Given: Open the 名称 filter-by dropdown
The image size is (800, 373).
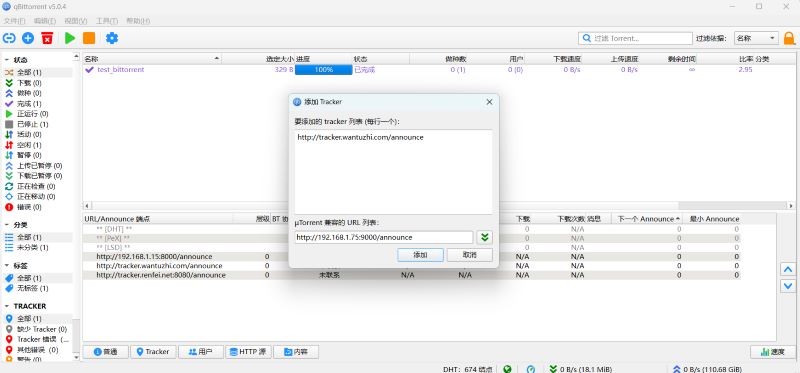Looking at the screenshot, I should pos(756,38).
